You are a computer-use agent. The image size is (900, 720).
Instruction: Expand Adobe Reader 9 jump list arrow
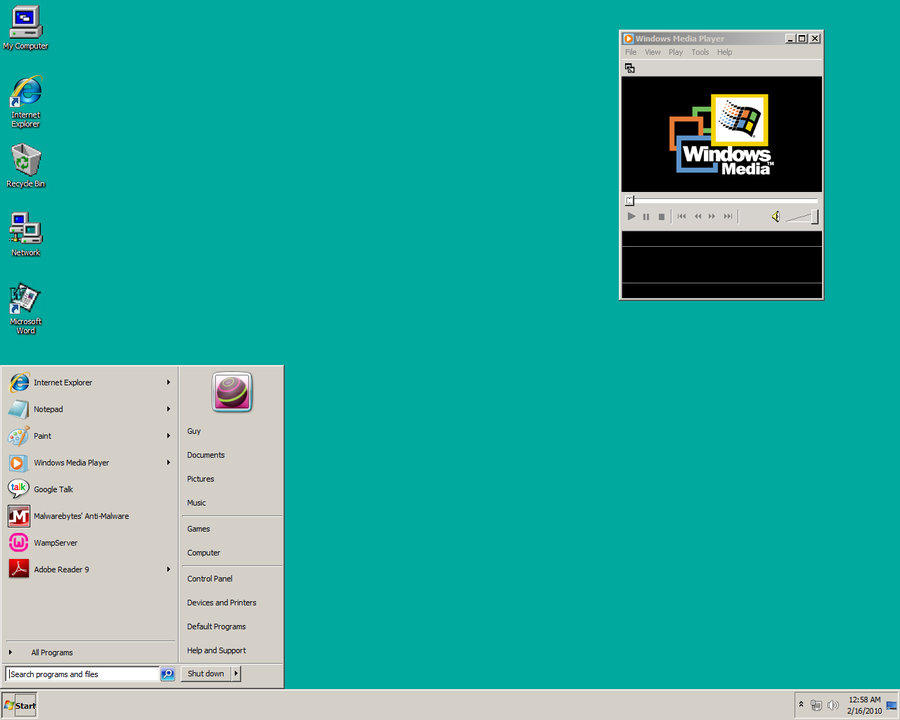168,570
